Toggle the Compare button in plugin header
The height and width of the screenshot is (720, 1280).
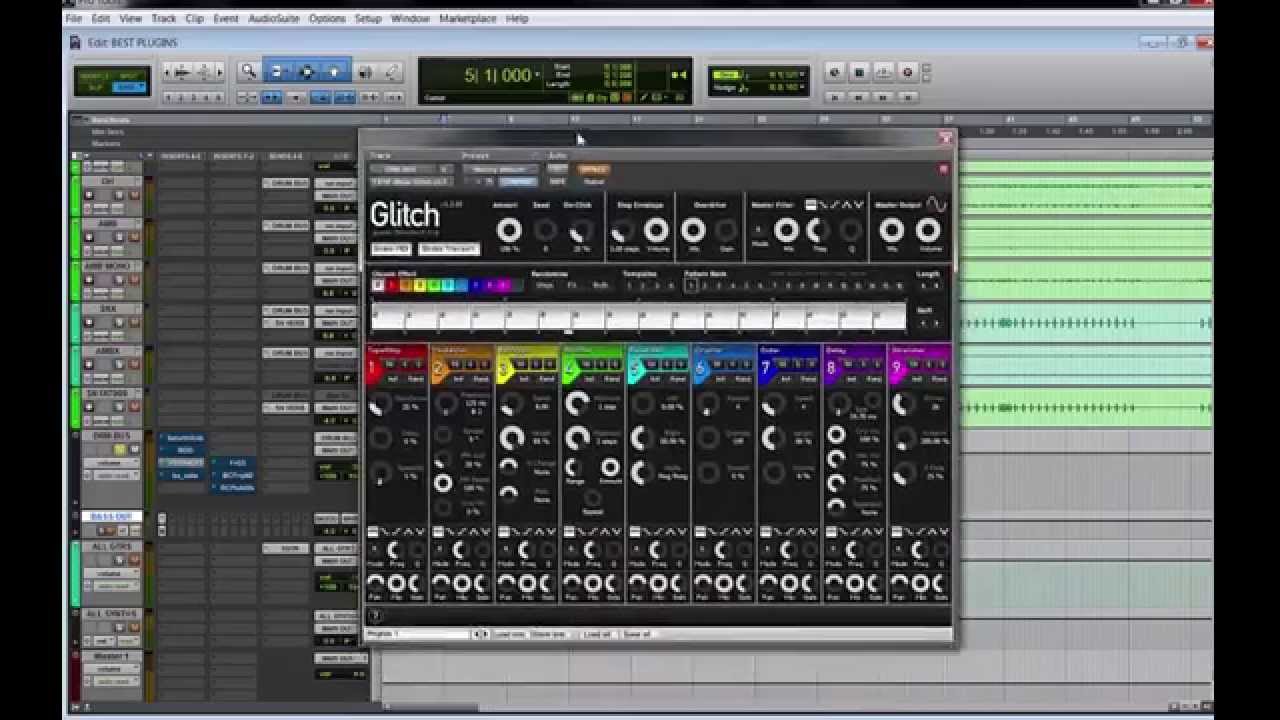point(517,181)
